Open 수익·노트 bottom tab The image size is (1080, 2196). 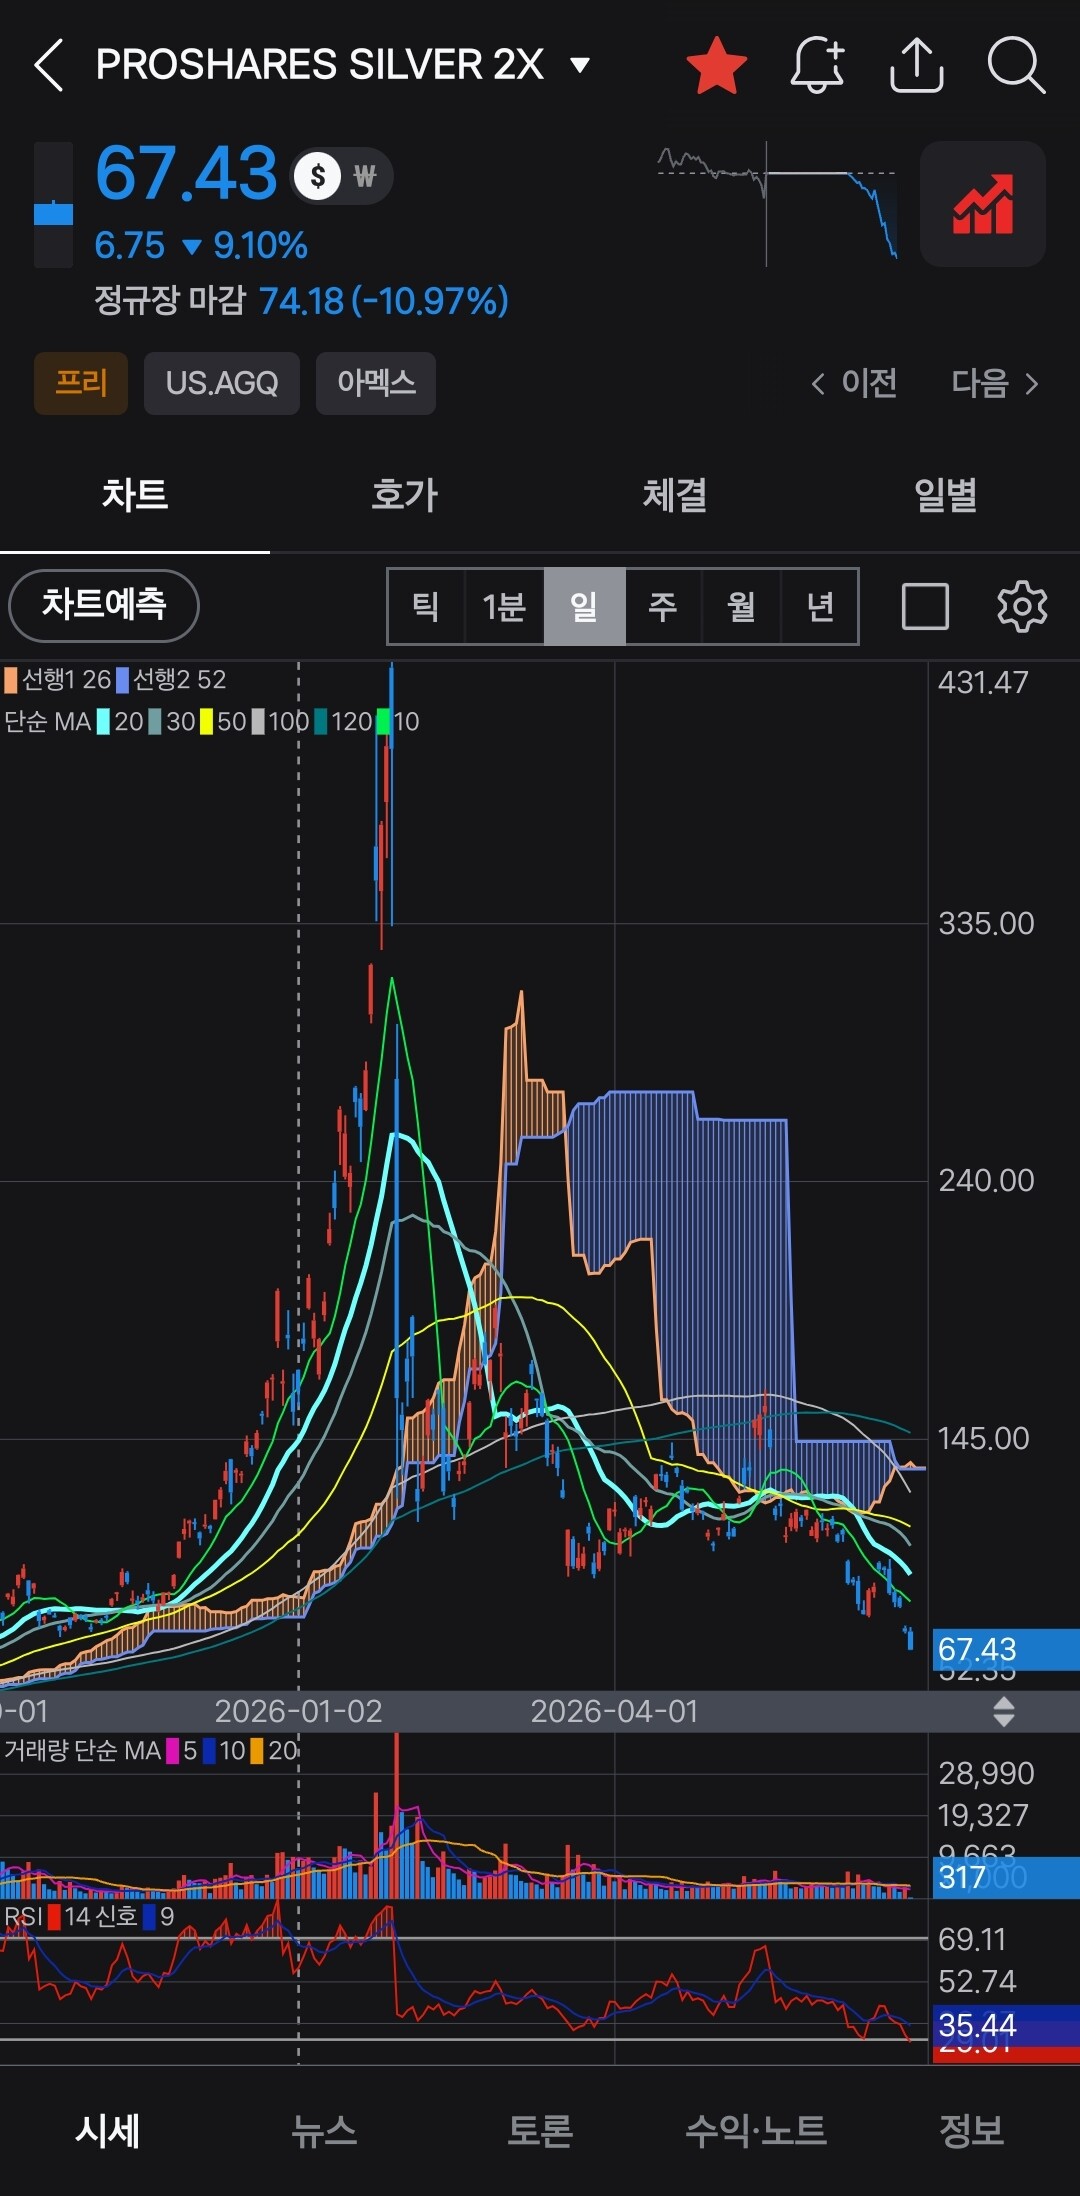(x=756, y=2131)
